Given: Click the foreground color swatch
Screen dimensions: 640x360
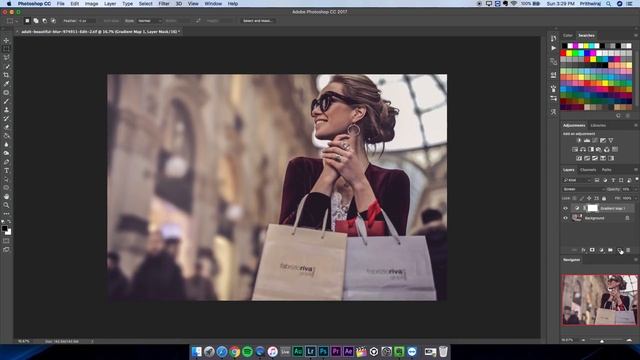Looking at the screenshot, I should coord(4,229).
